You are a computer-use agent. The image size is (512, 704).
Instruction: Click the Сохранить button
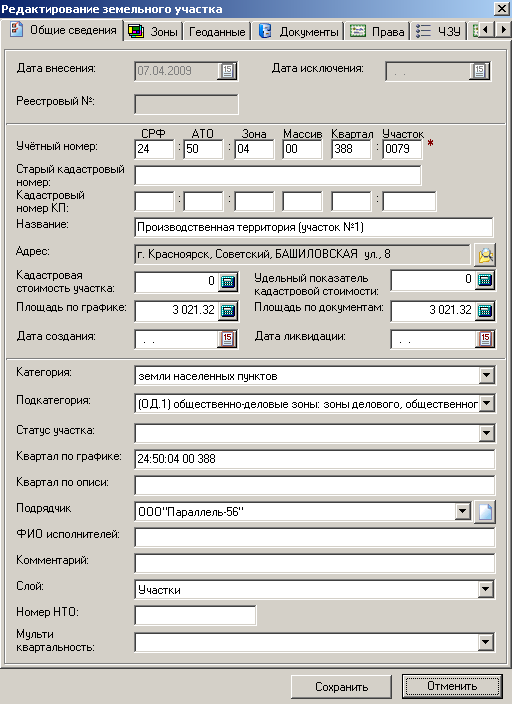click(x=341, y=686)
